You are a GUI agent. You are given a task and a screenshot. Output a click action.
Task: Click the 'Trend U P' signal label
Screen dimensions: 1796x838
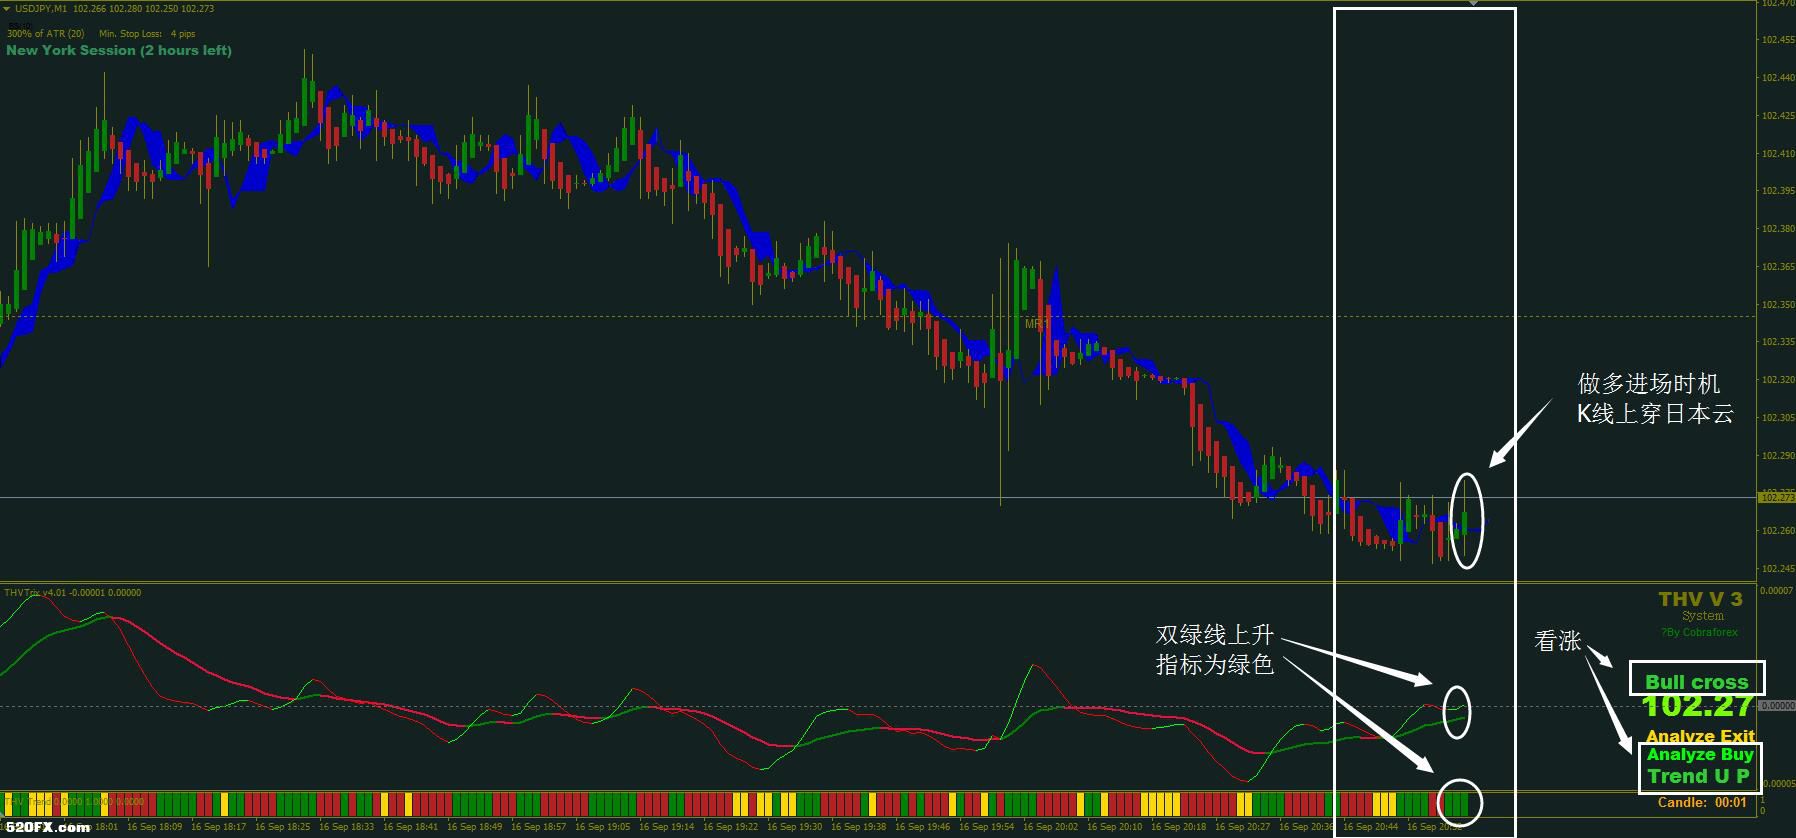point(1699,776)
